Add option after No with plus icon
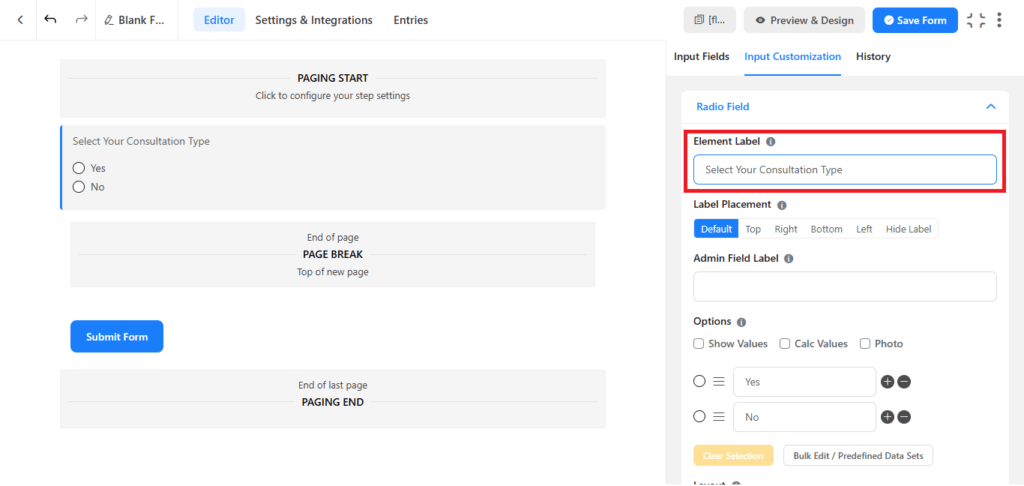This screenshot has width=1024, height=486. tap(887, 417)
